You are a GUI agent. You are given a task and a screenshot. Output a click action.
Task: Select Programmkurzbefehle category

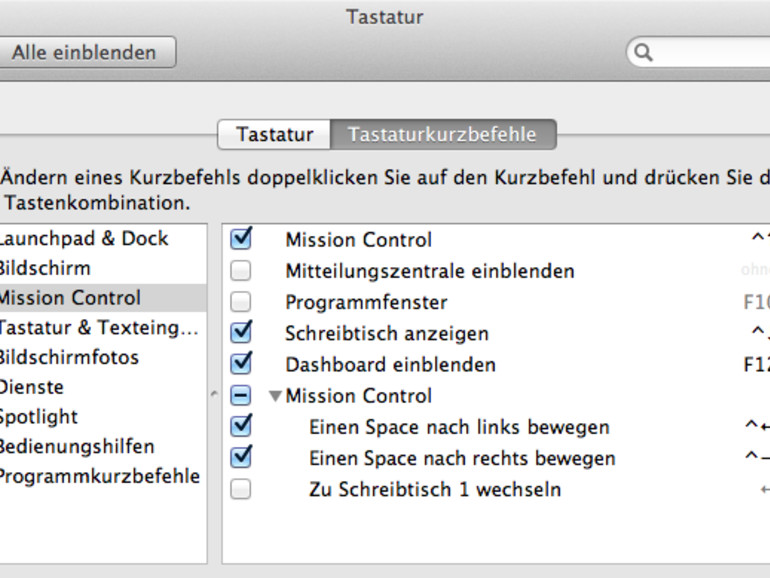click(x=102, y=476)
